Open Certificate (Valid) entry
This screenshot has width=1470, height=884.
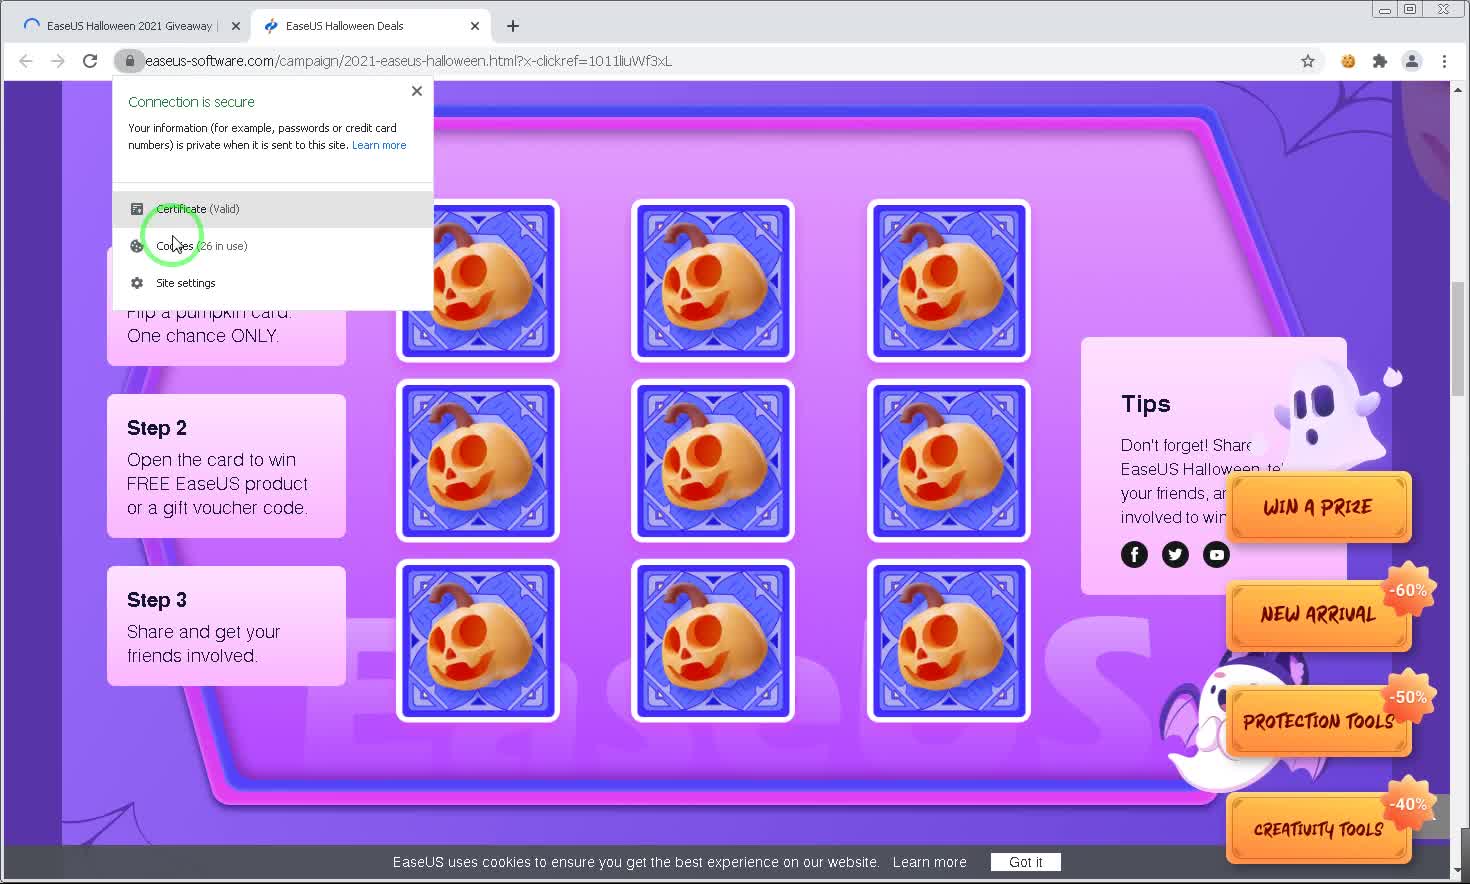(273, 209)
